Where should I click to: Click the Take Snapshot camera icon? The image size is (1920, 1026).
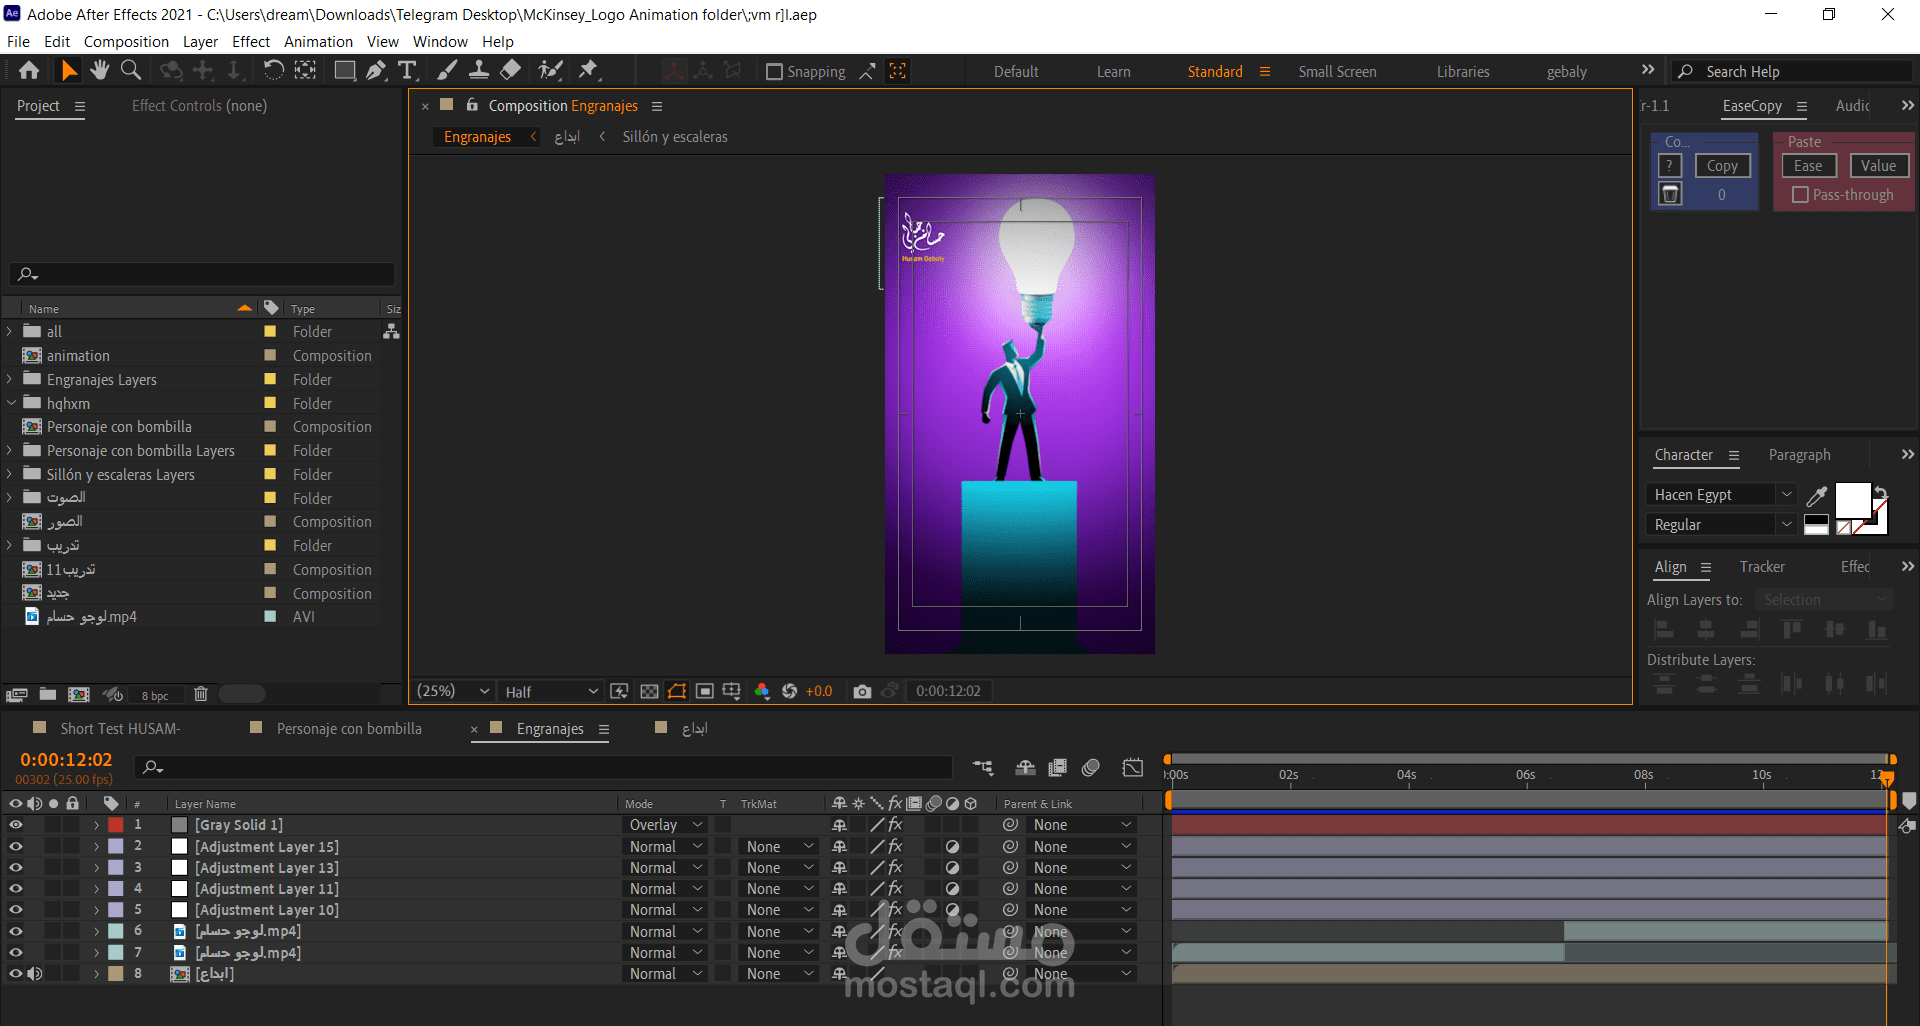[x=861, y=691]
